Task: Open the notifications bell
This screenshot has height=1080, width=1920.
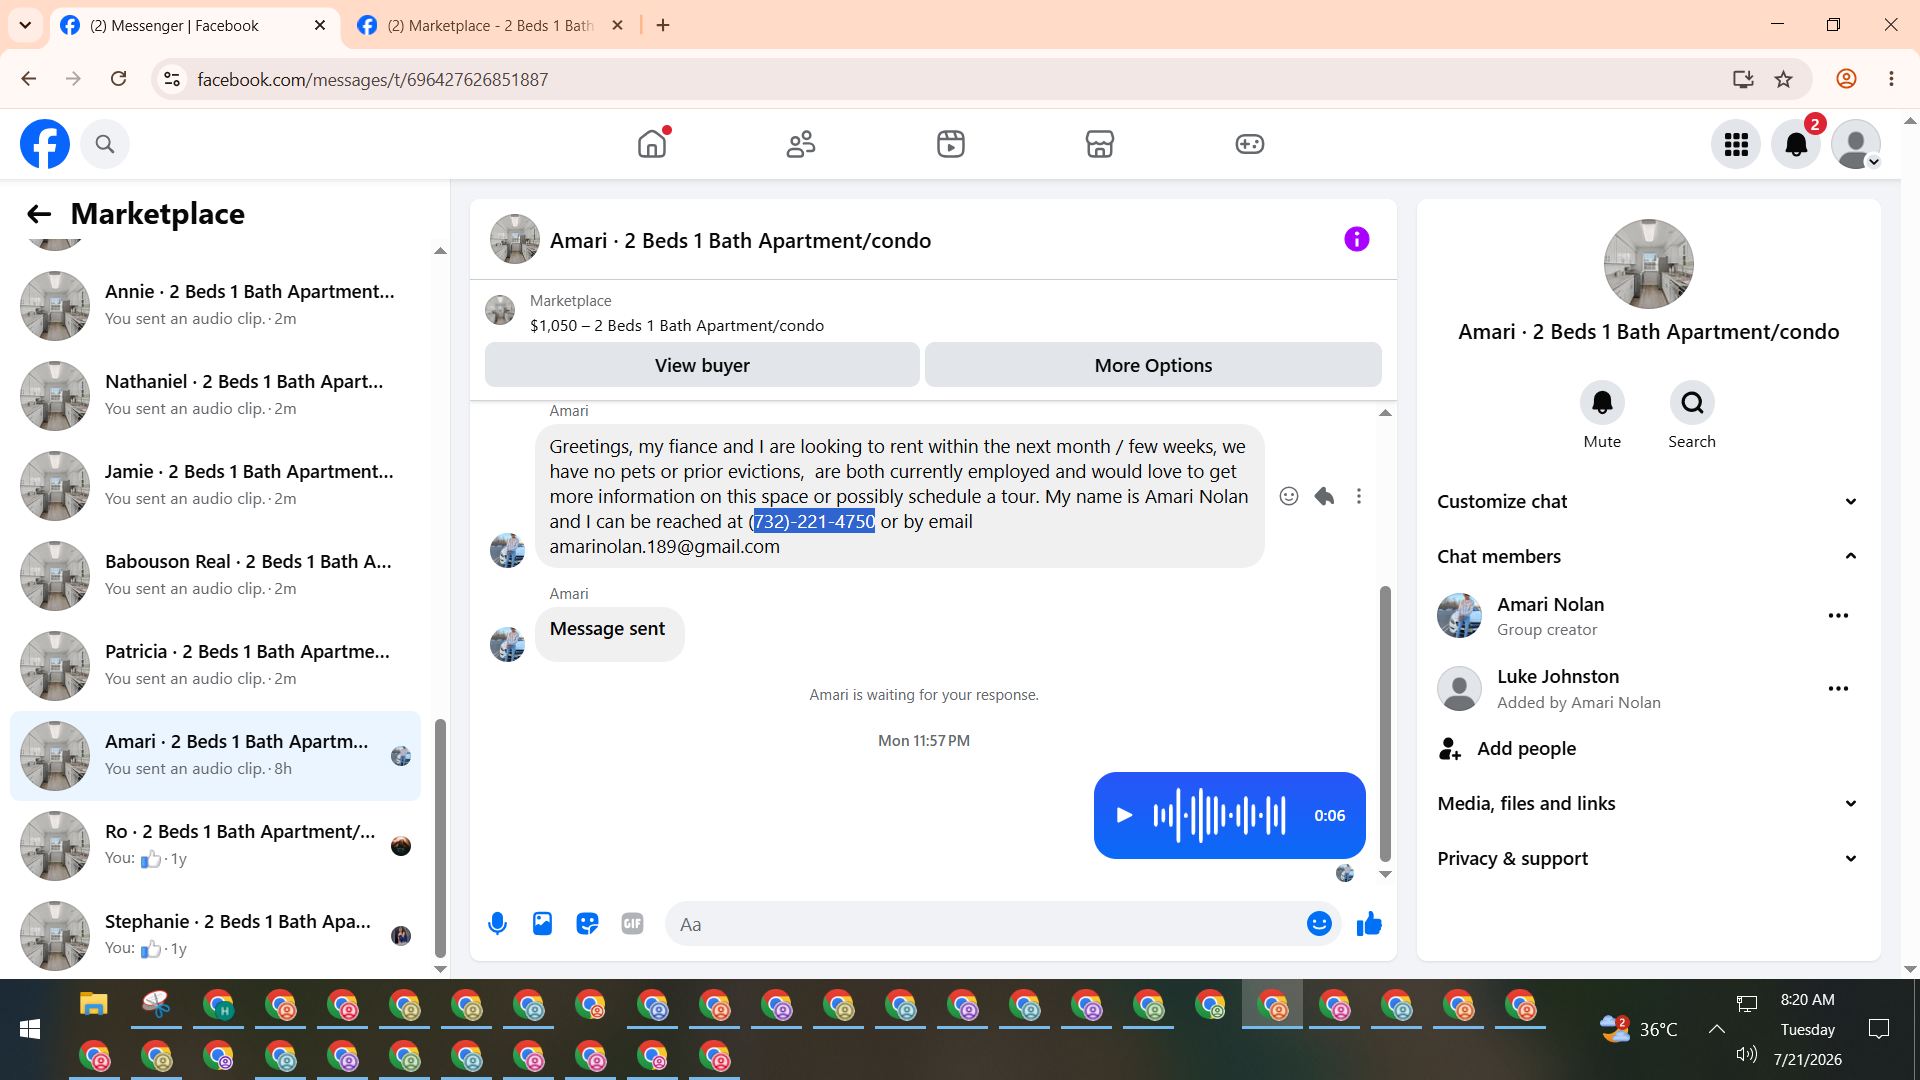Action: tap(1796, 144)
